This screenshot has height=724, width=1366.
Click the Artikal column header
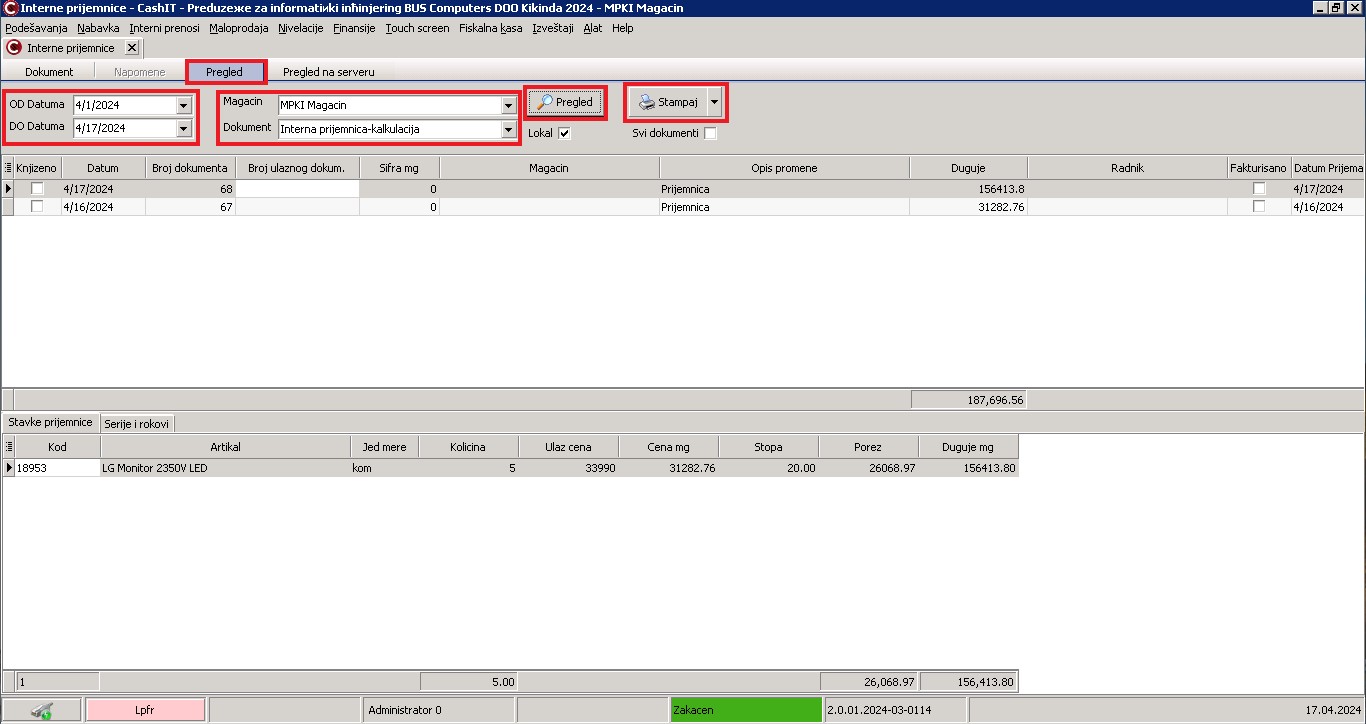point(225,447)
